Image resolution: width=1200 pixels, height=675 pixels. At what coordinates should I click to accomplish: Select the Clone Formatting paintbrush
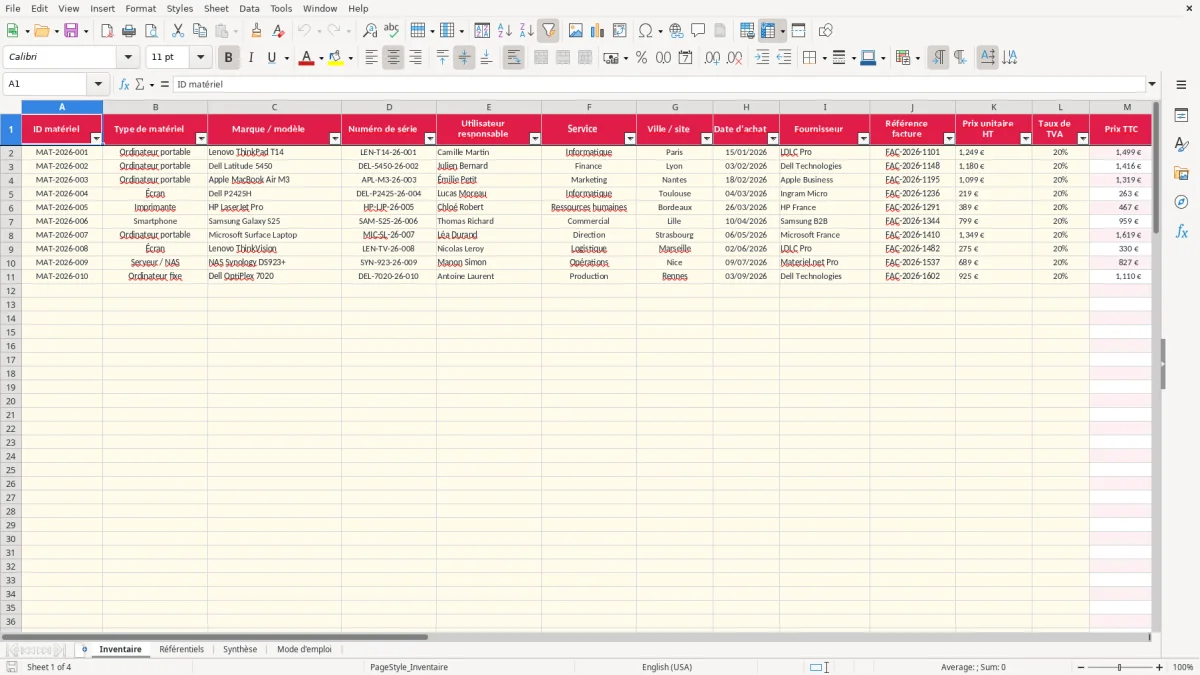(x=257, y=31)
